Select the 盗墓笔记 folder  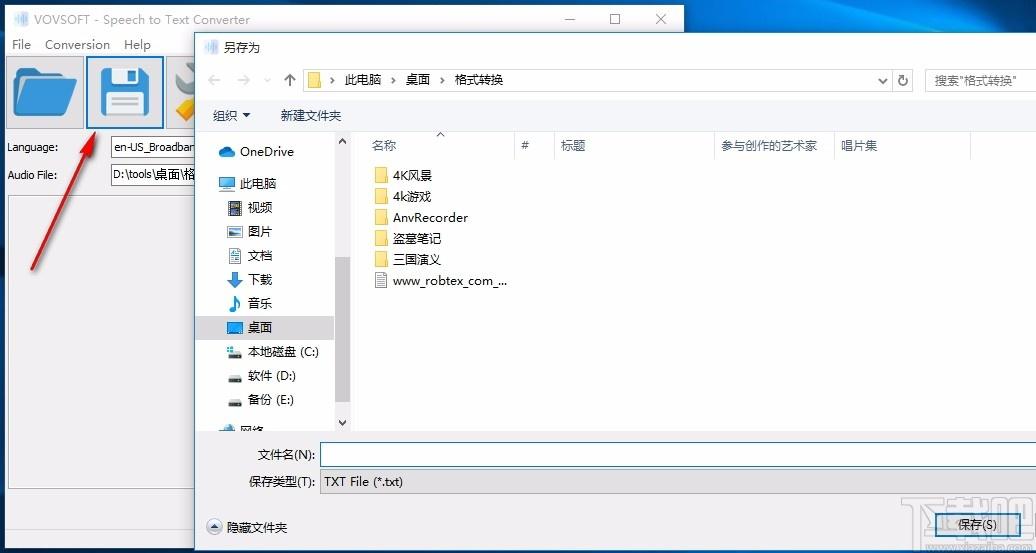408,239
